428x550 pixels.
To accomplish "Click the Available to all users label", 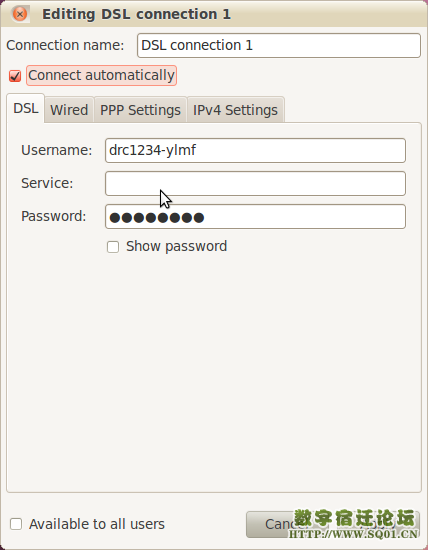I will (x=97, y=524).
